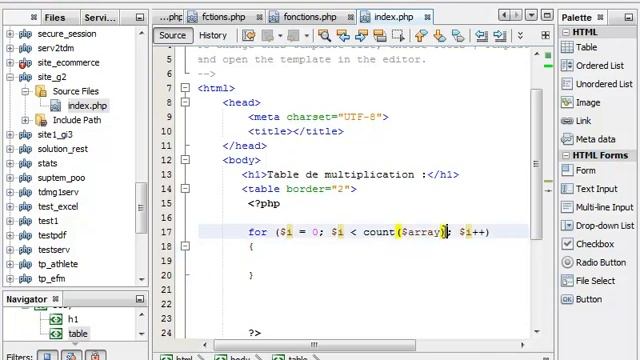
Task: Click Find Next Occurrence icon
Action: click(x=361, y=36)
